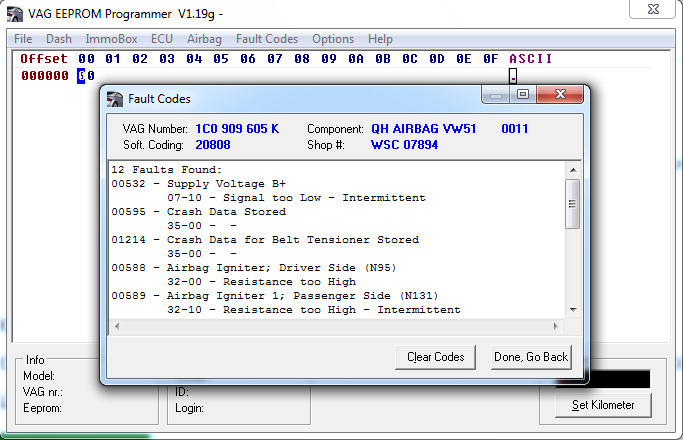
Task: Expand the Options menu
Action: (x=332, y=39)
